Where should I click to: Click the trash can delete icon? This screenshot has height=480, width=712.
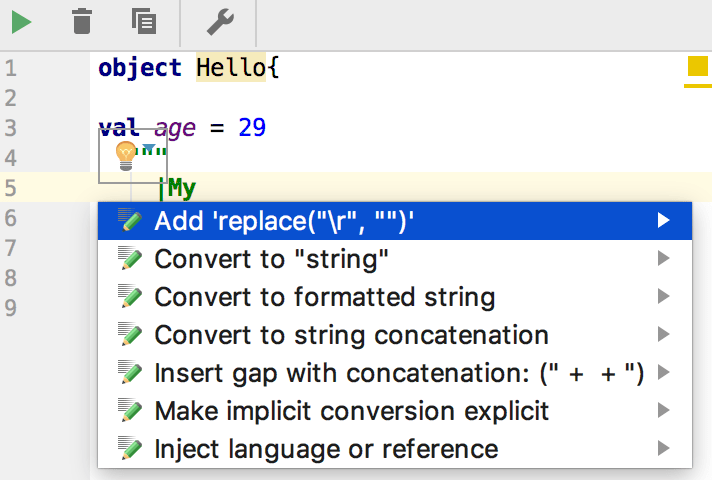[83, 21]
